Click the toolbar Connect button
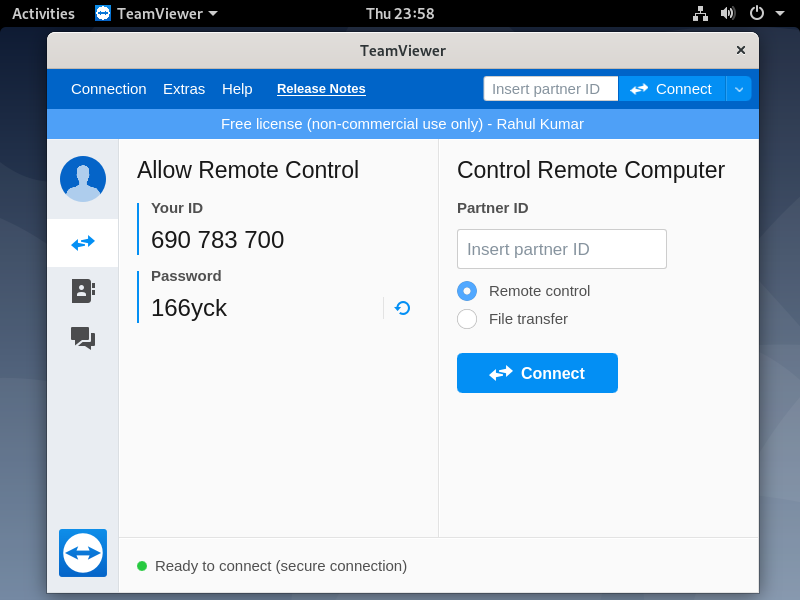Viewport: 800px width, 600px height. click(672, 89)
